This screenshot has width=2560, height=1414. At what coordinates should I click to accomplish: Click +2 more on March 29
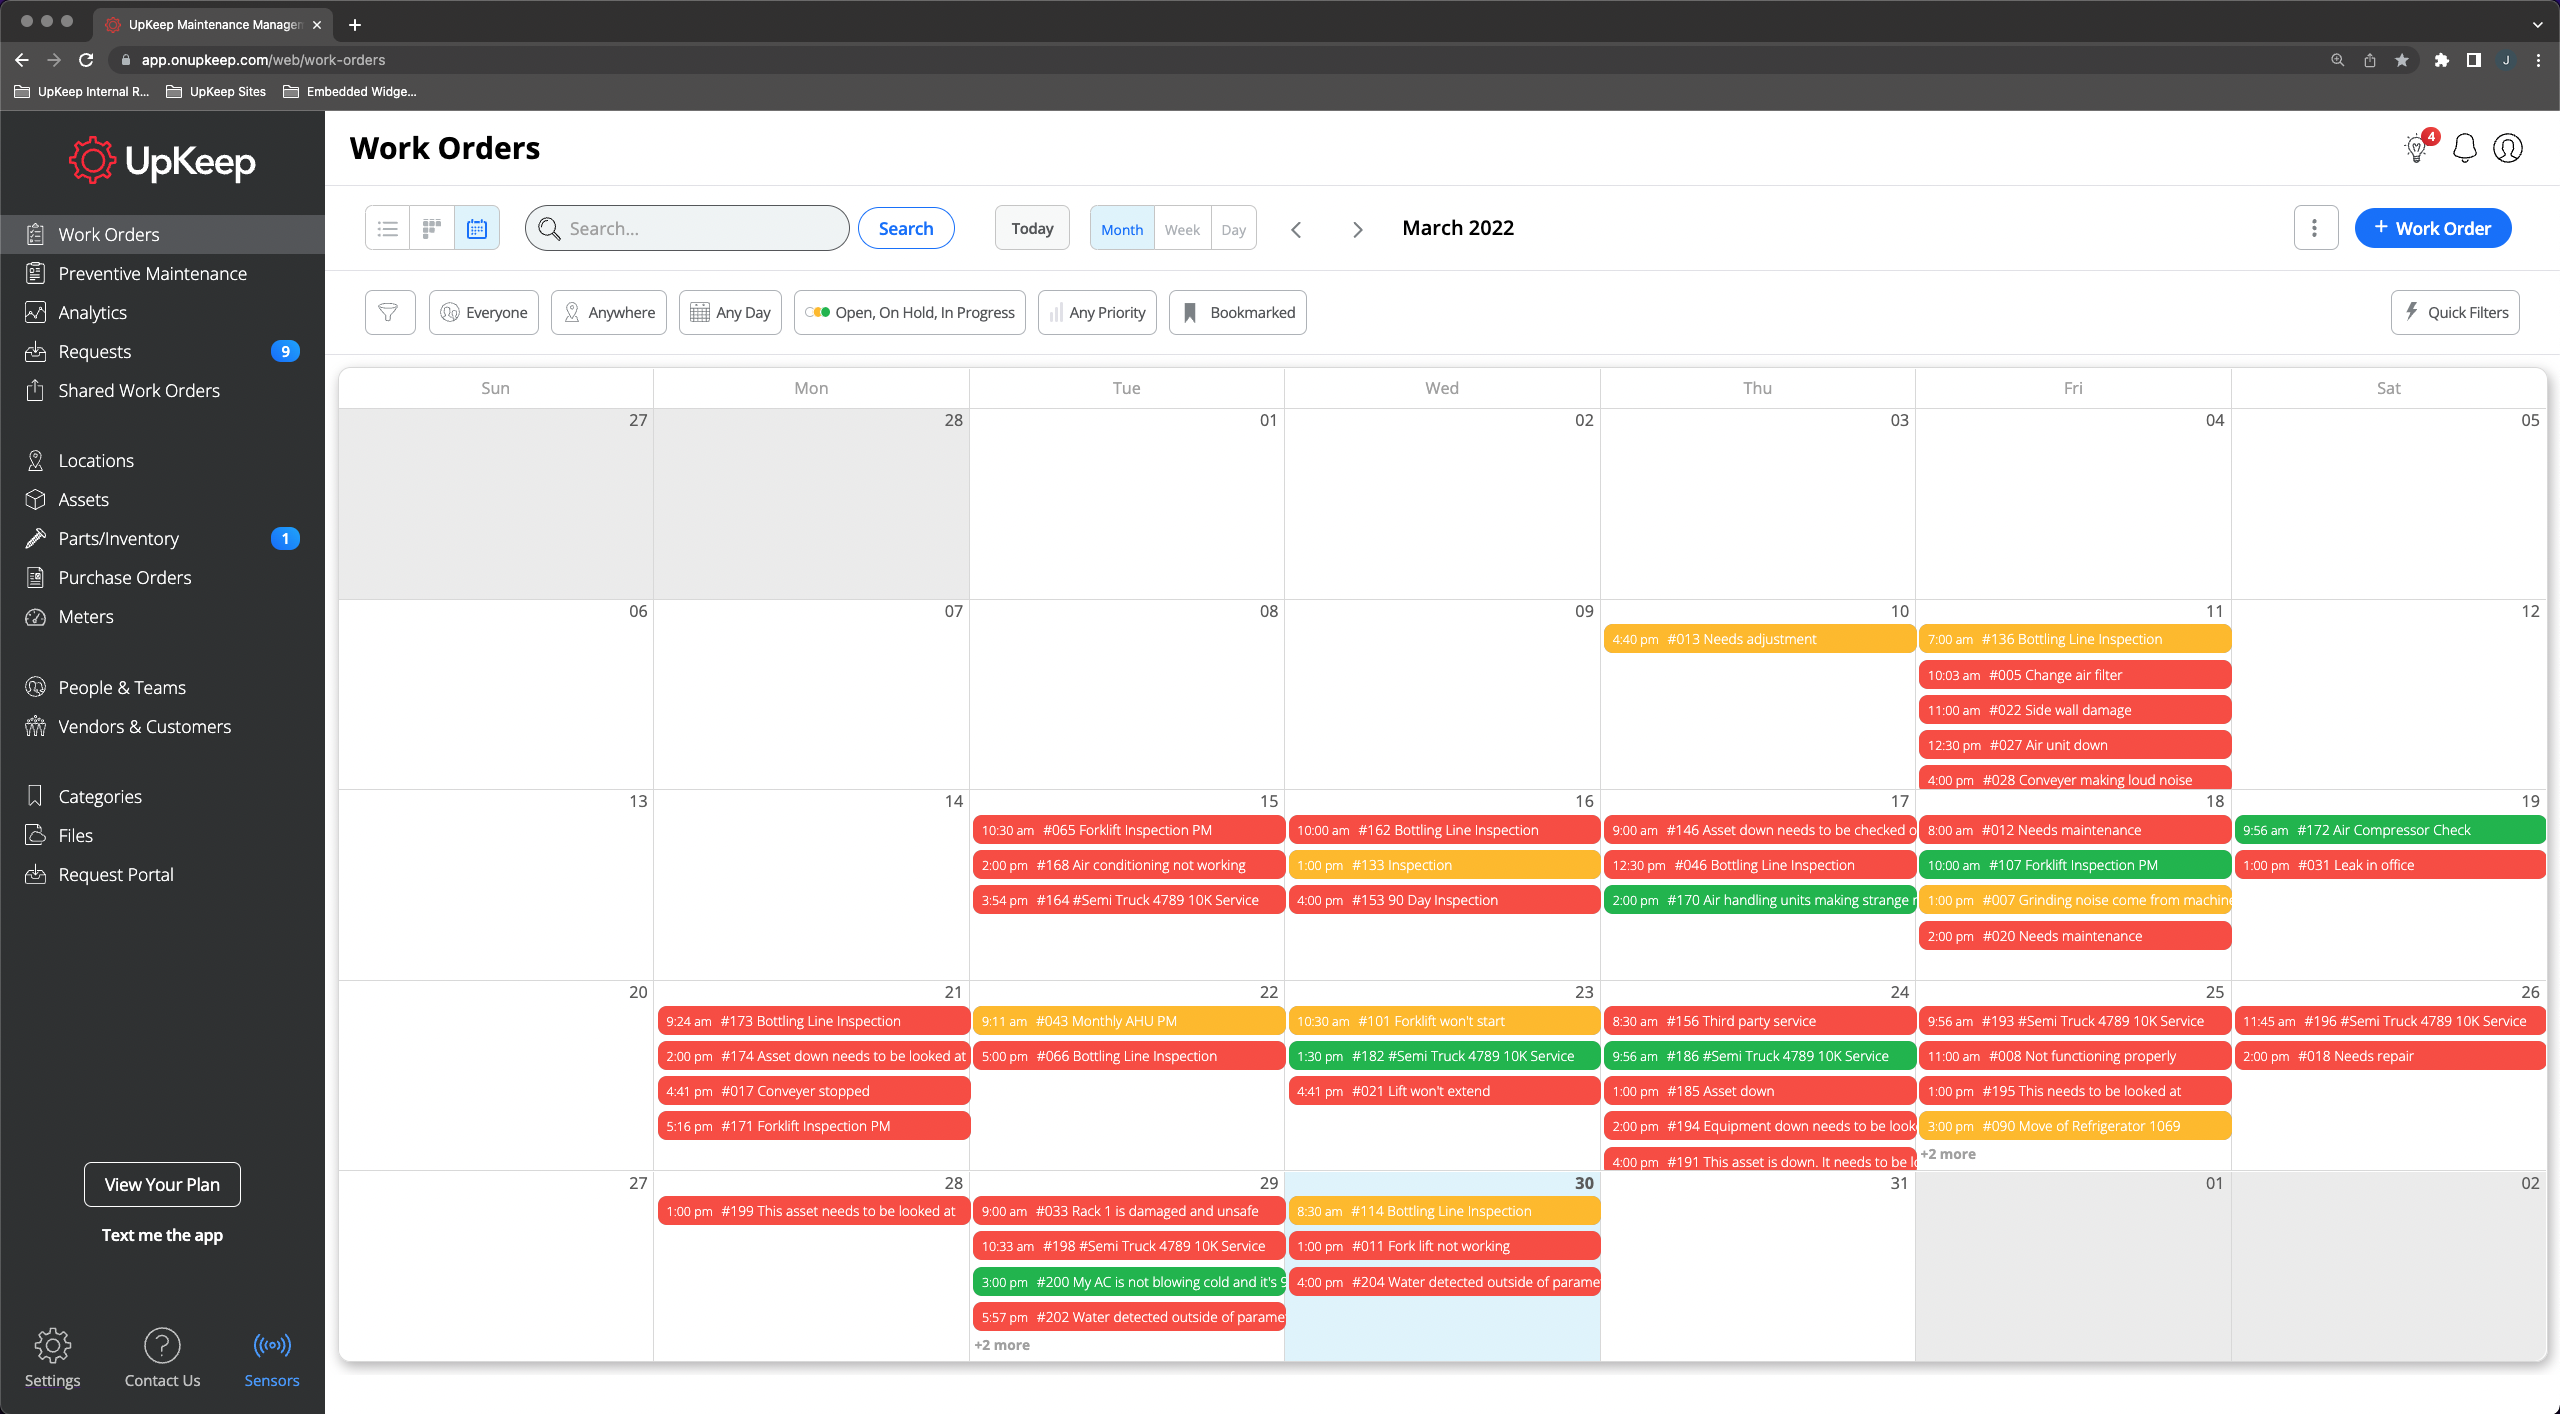[x=1002, y=1345]
